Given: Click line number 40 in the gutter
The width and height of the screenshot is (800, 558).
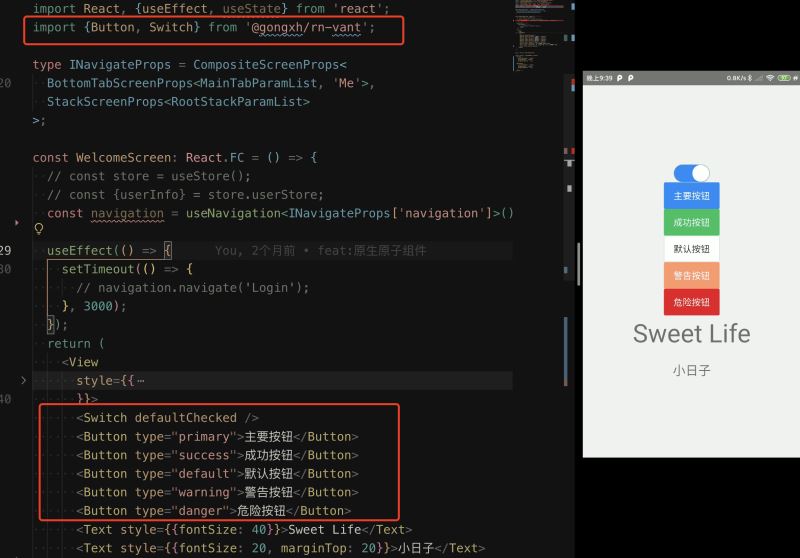Looking at the screenshot, I should point(6,399).
